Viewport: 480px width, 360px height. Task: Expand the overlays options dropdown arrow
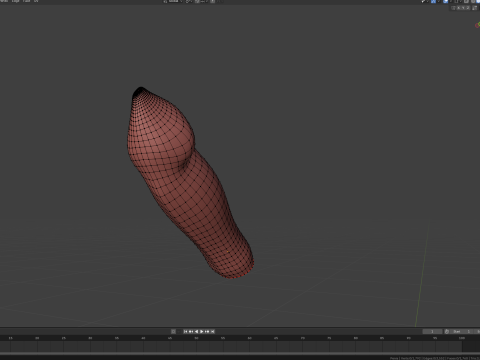(x=451, y=1)
